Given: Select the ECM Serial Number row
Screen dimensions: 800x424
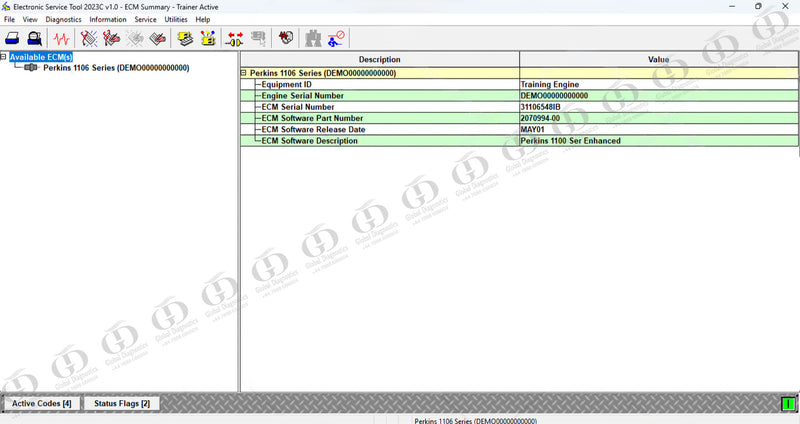Looking at the screenshot, I should [x=519, y=107].
